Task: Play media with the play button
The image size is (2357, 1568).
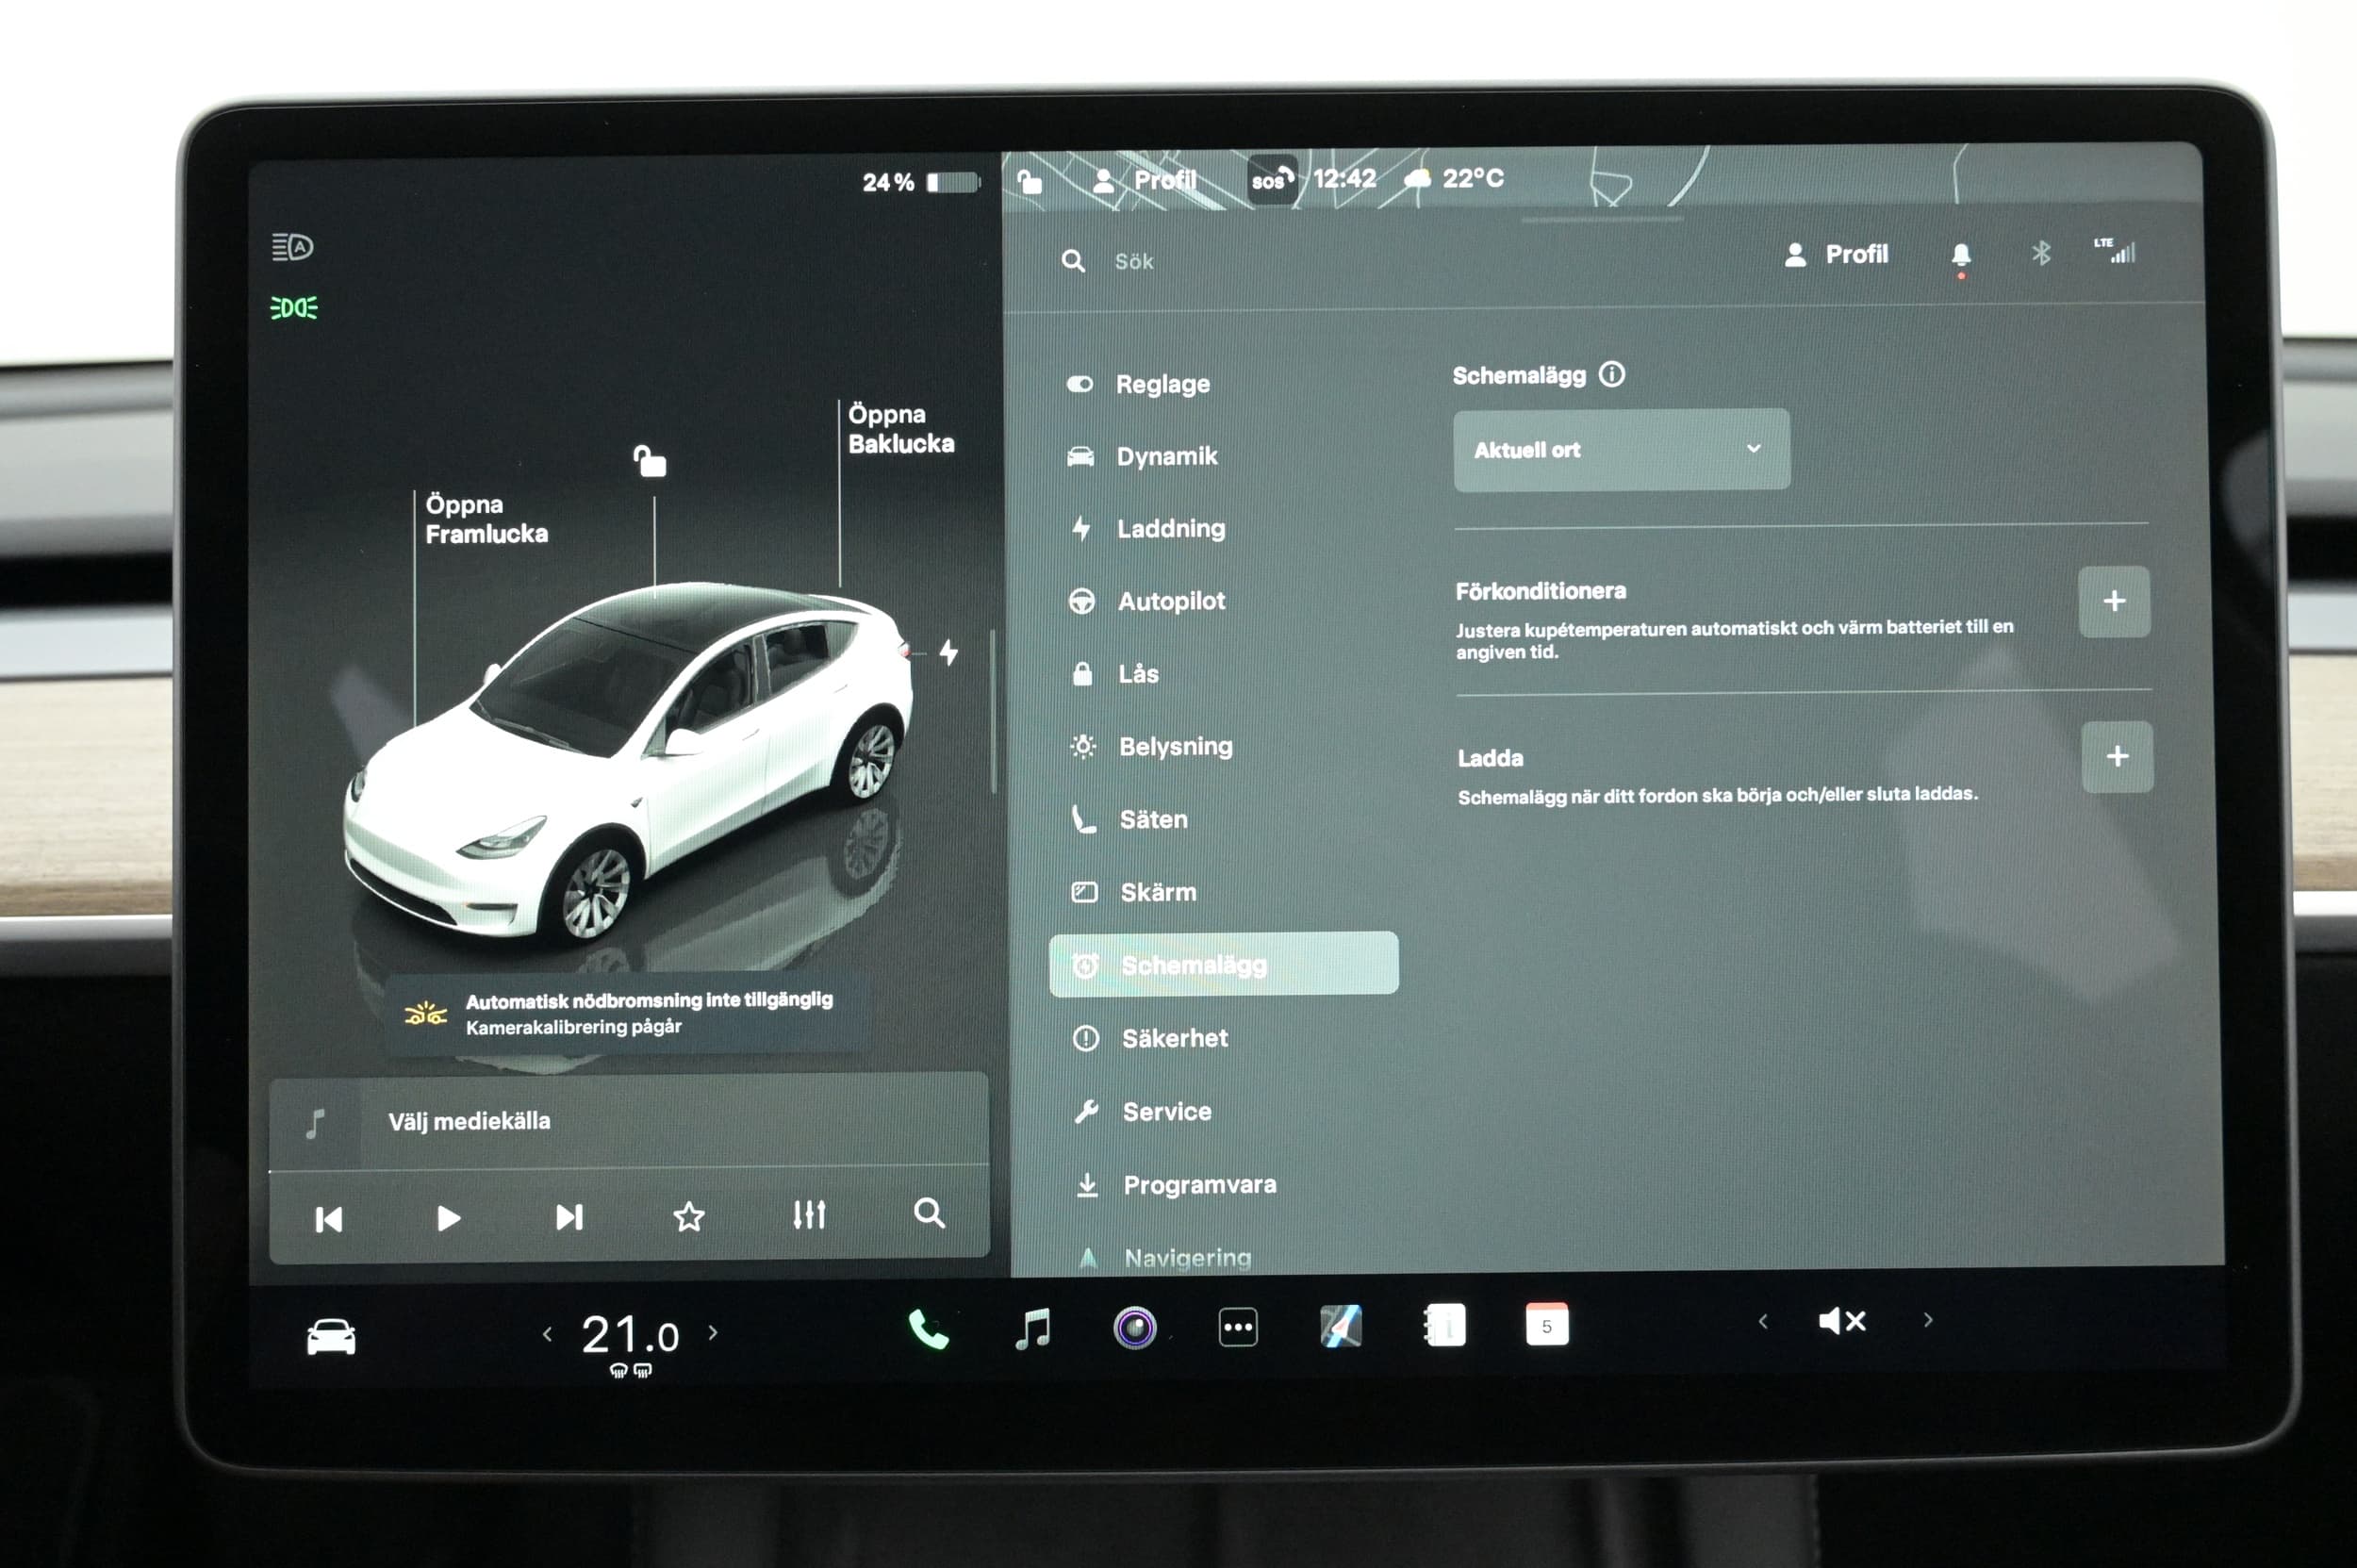Action: tap(448, 1218)
